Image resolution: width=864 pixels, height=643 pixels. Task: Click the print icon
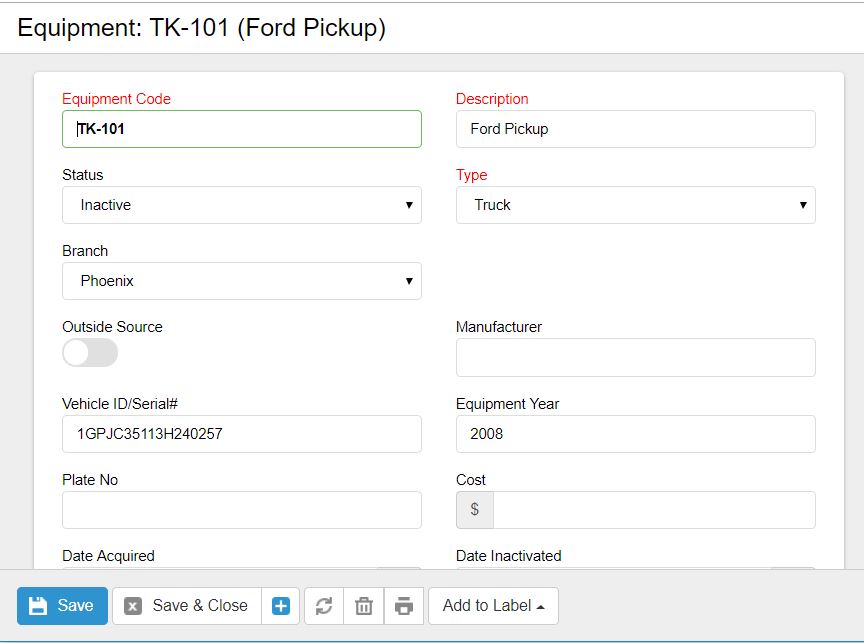404,605
